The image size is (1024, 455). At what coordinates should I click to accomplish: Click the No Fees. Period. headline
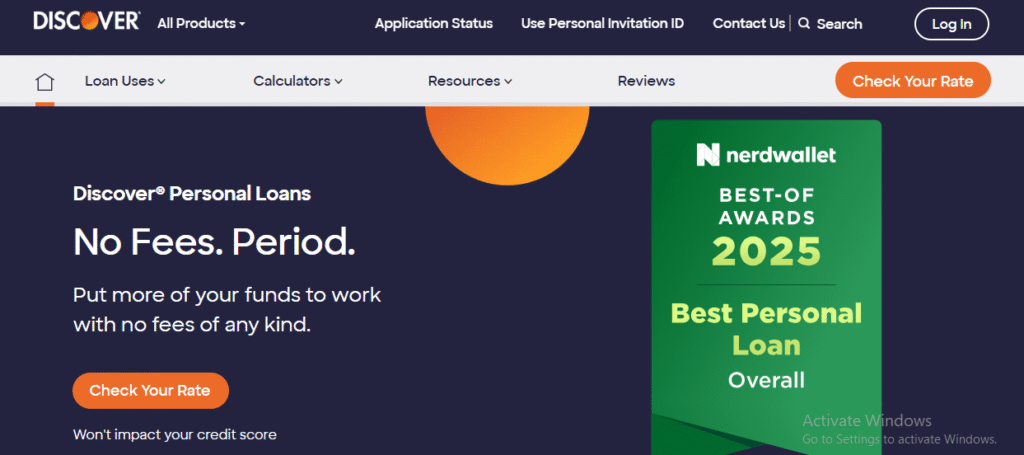pos(214,241)
